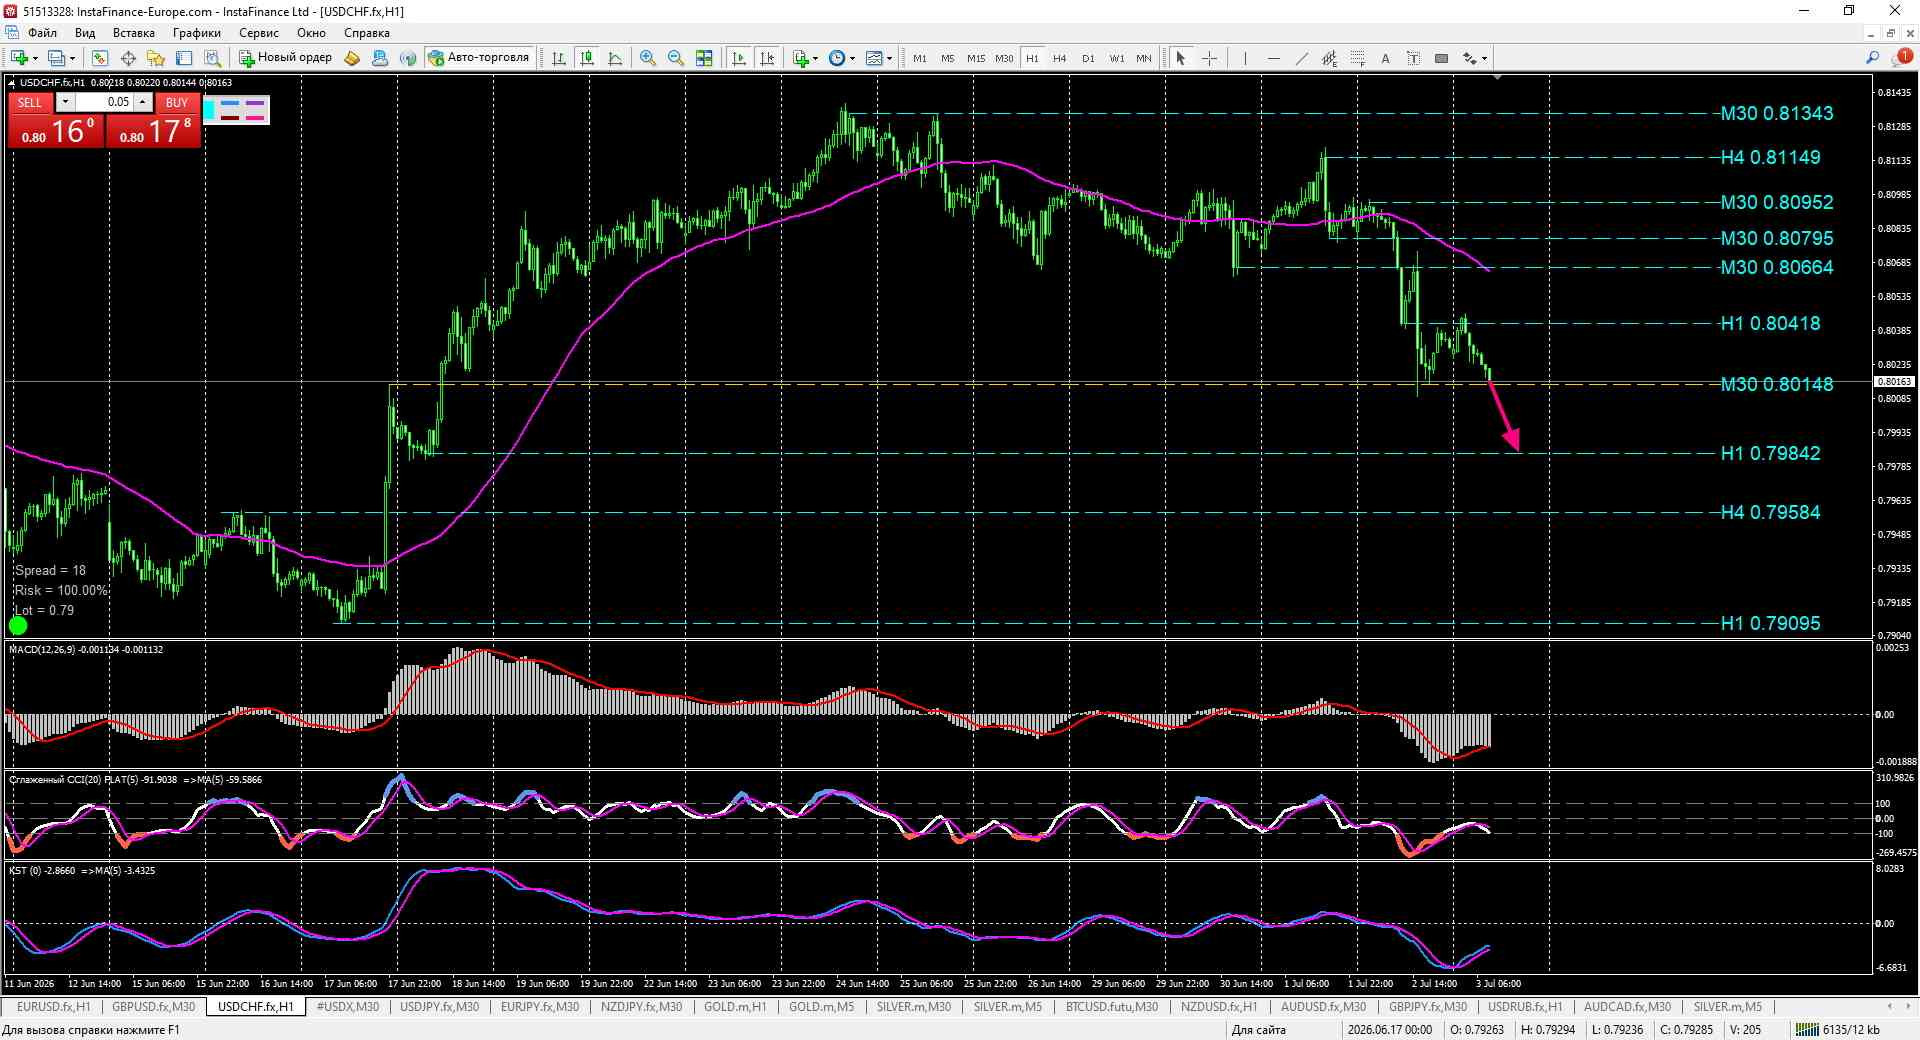
Task: Toggle the Data Window crosshair-target icon
Action: pos(128,58)
